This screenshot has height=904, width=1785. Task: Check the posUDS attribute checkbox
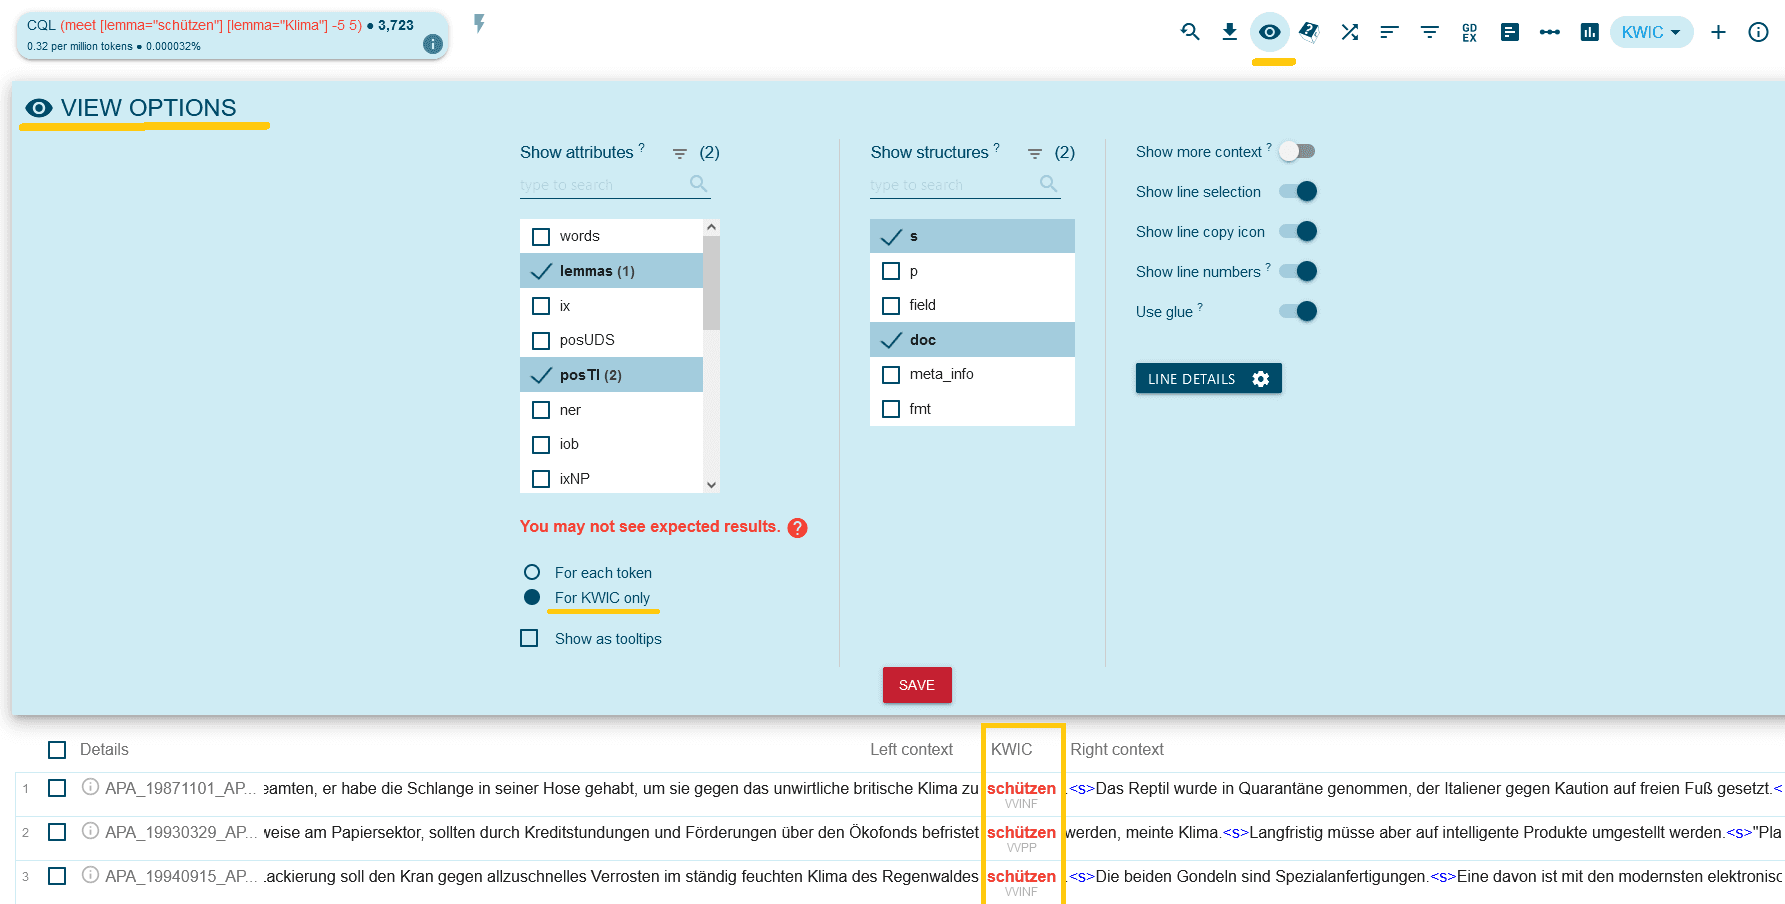click(x=541, y=341)
